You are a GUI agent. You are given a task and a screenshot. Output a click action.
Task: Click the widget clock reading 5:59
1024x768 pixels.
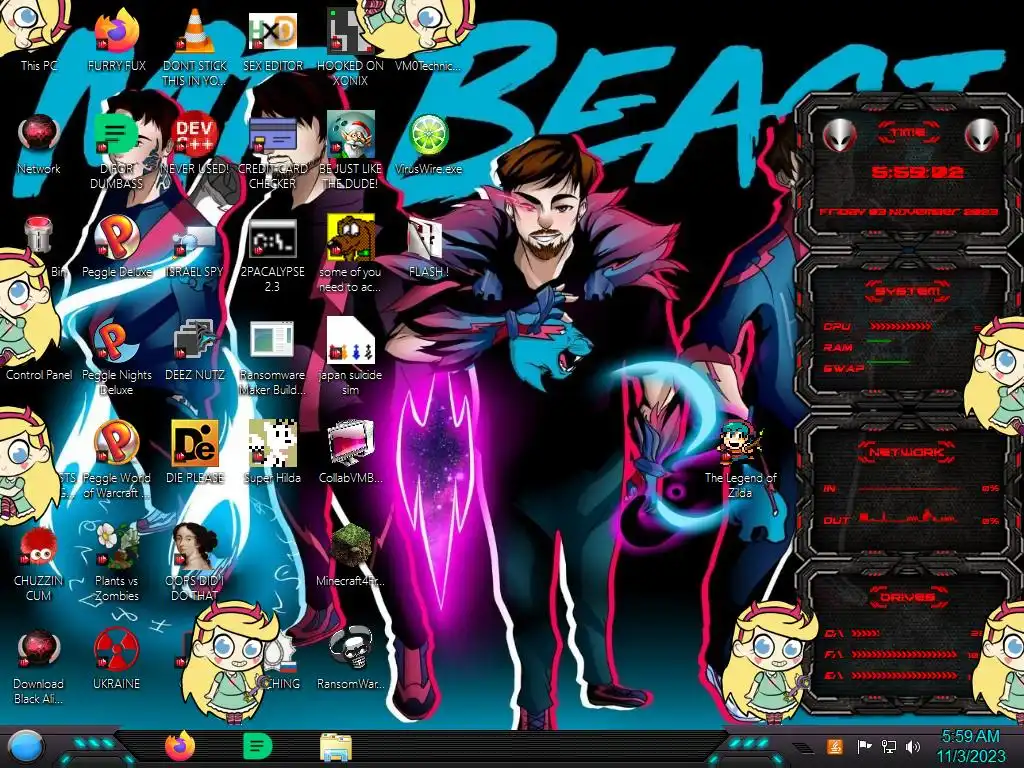coord(917,172)
